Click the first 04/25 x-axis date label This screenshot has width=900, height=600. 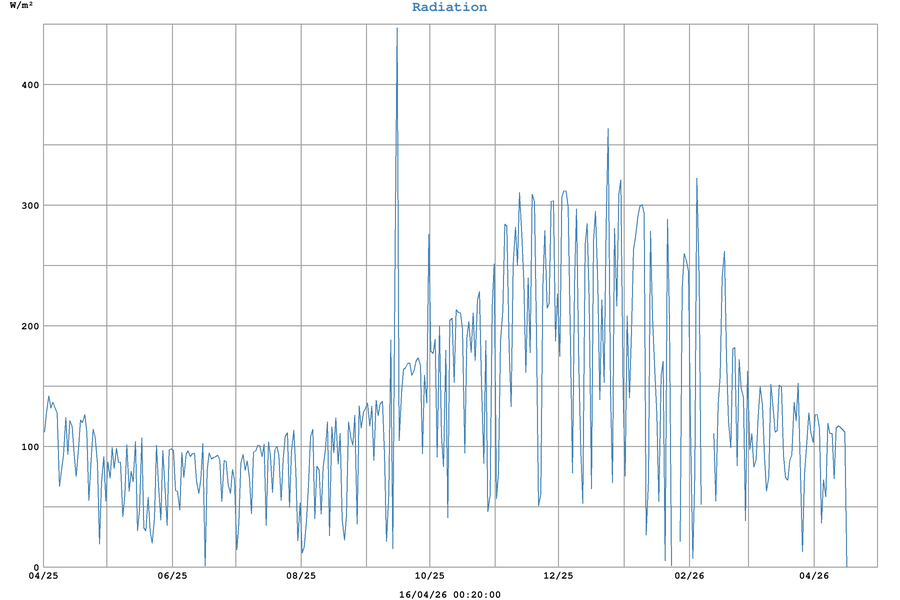coord(43,576)
